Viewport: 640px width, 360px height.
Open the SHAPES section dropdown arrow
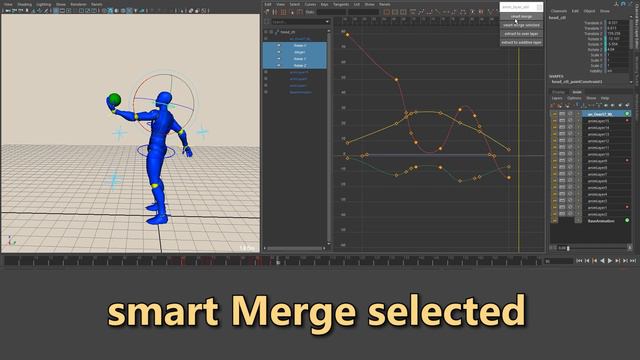[x=631, y=82]
